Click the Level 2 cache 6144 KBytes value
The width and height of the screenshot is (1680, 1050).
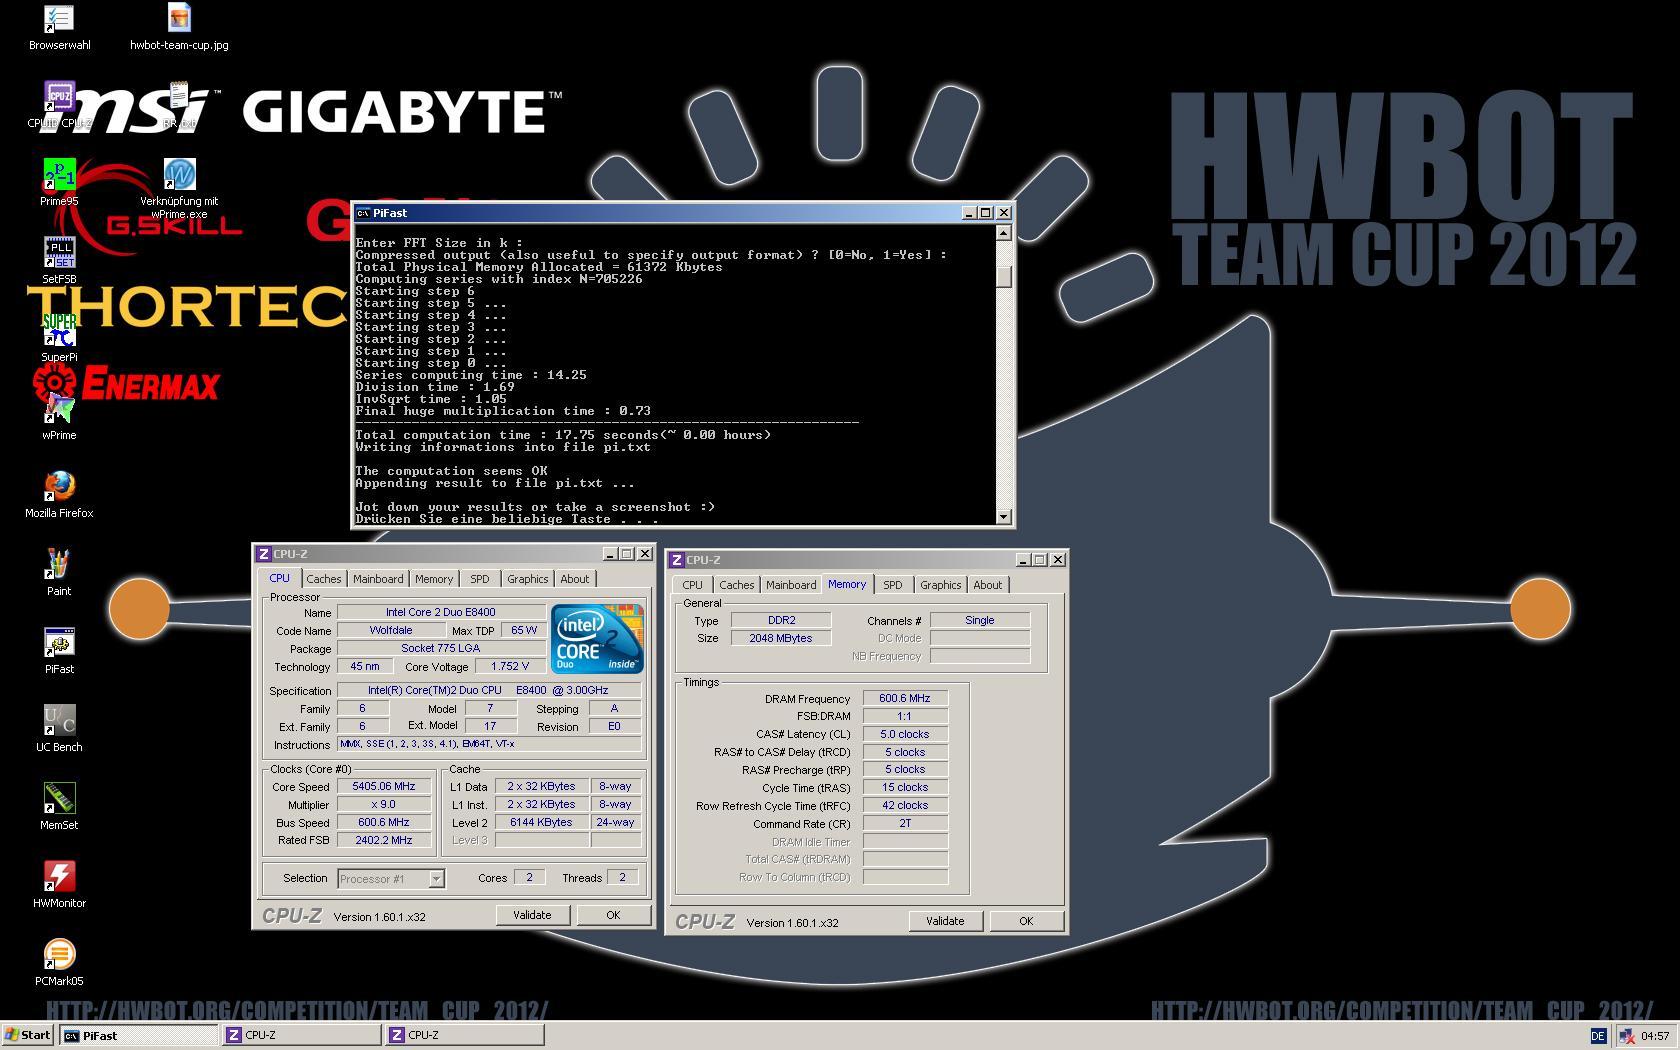pyautogui.click(x=541, y=823)
